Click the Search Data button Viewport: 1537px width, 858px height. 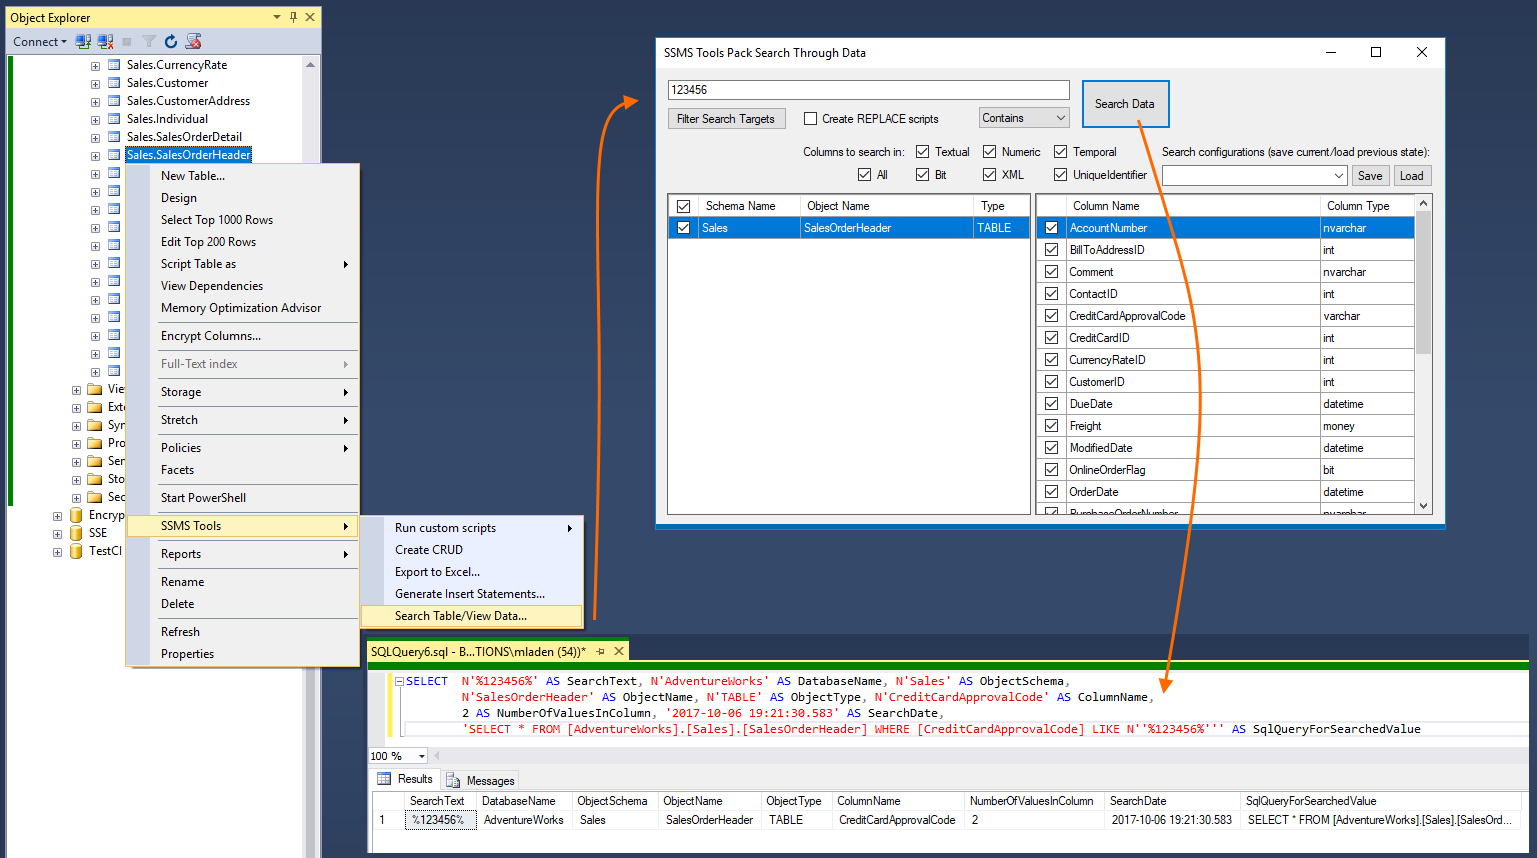pyautogui.click(x=1125, y=104)
